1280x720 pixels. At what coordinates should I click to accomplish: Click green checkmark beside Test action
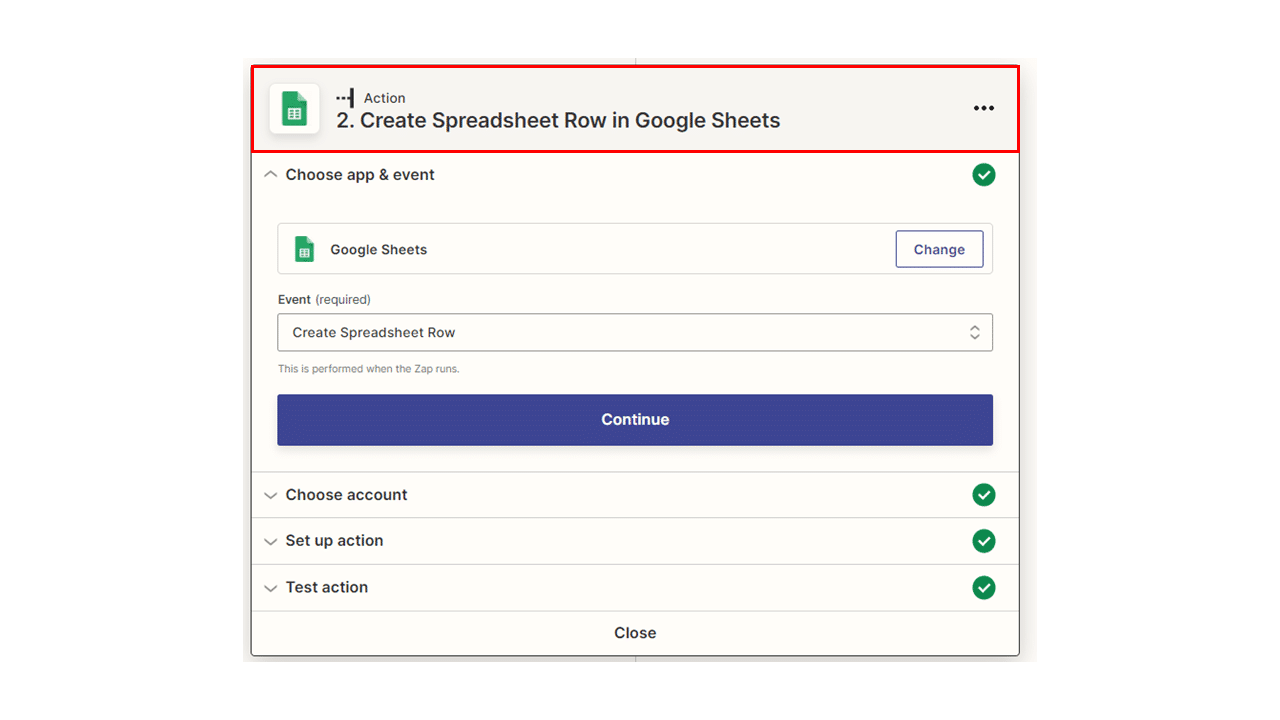pyautogui.click(x=984, y=587)
